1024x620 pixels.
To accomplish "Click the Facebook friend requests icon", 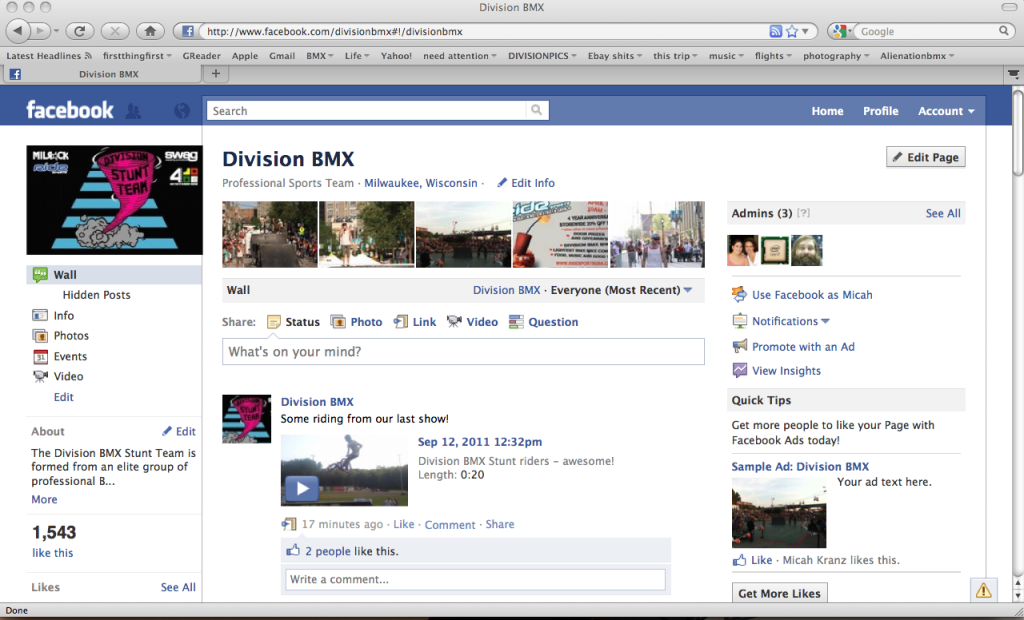I will pos(133,111).
